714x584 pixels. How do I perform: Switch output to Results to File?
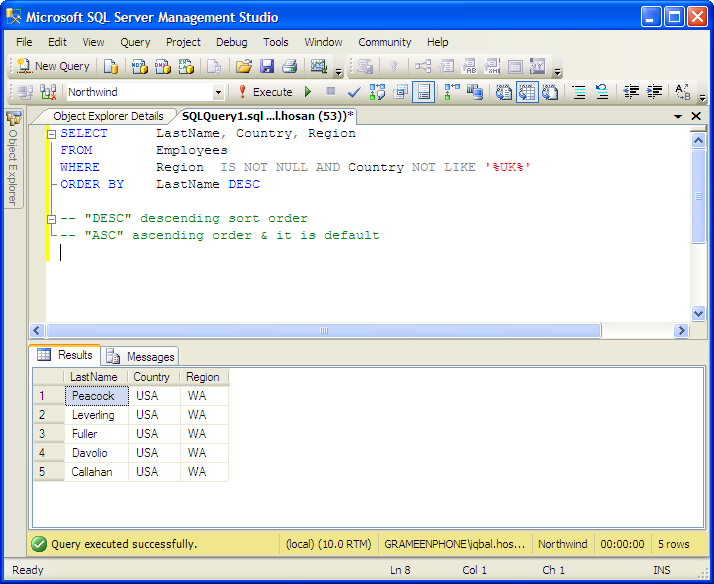pos(550,92)
